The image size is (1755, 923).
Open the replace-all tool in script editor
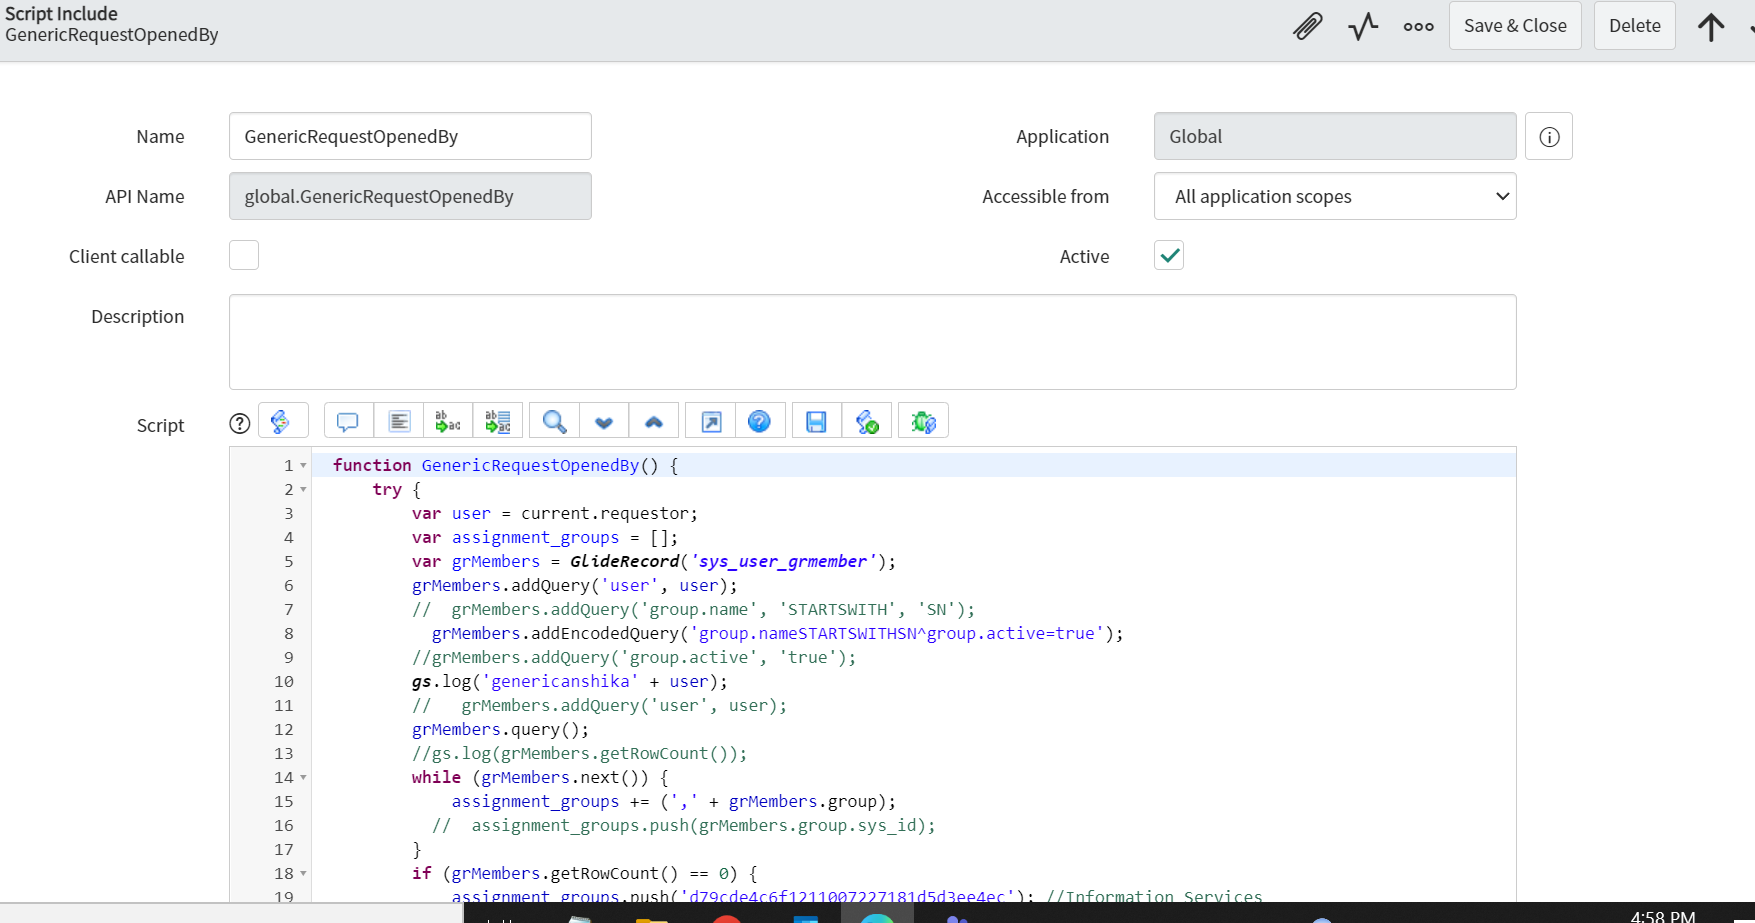pos(497,420)
